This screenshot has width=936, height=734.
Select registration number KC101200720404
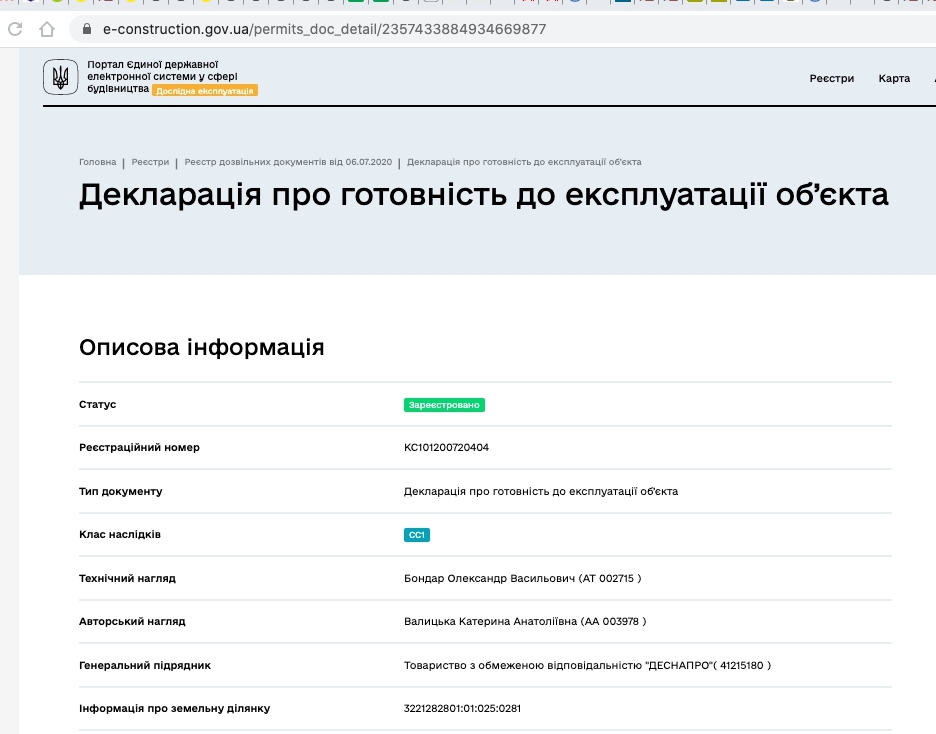click(447, 448)
